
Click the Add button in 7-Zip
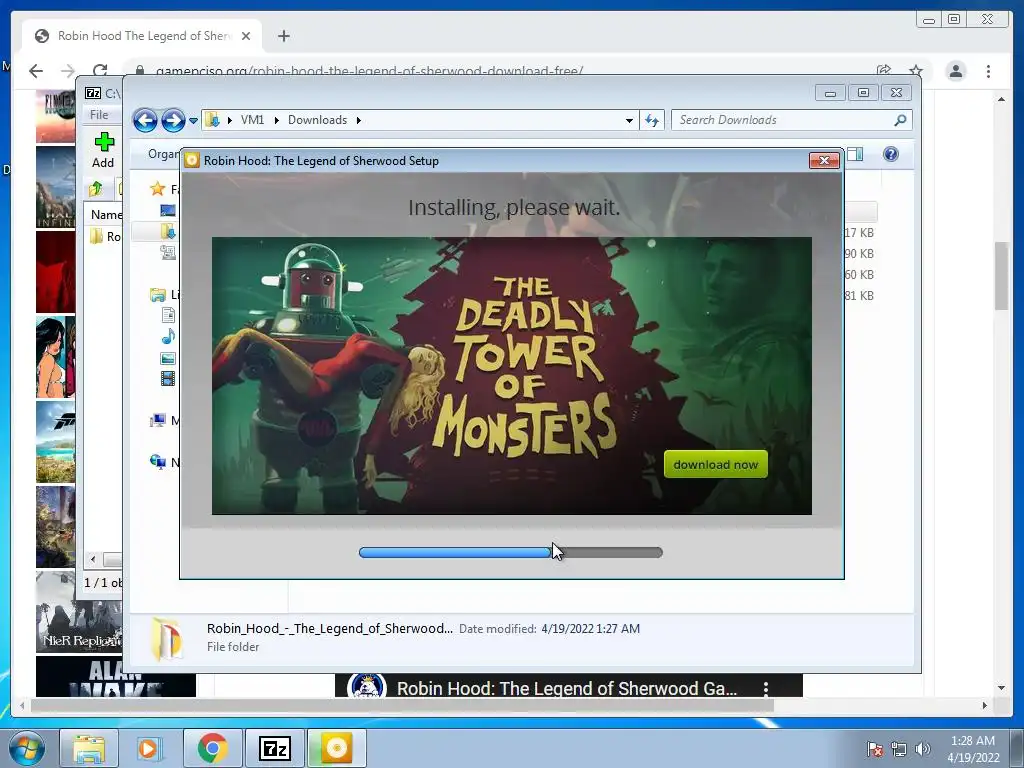point(103,151)
